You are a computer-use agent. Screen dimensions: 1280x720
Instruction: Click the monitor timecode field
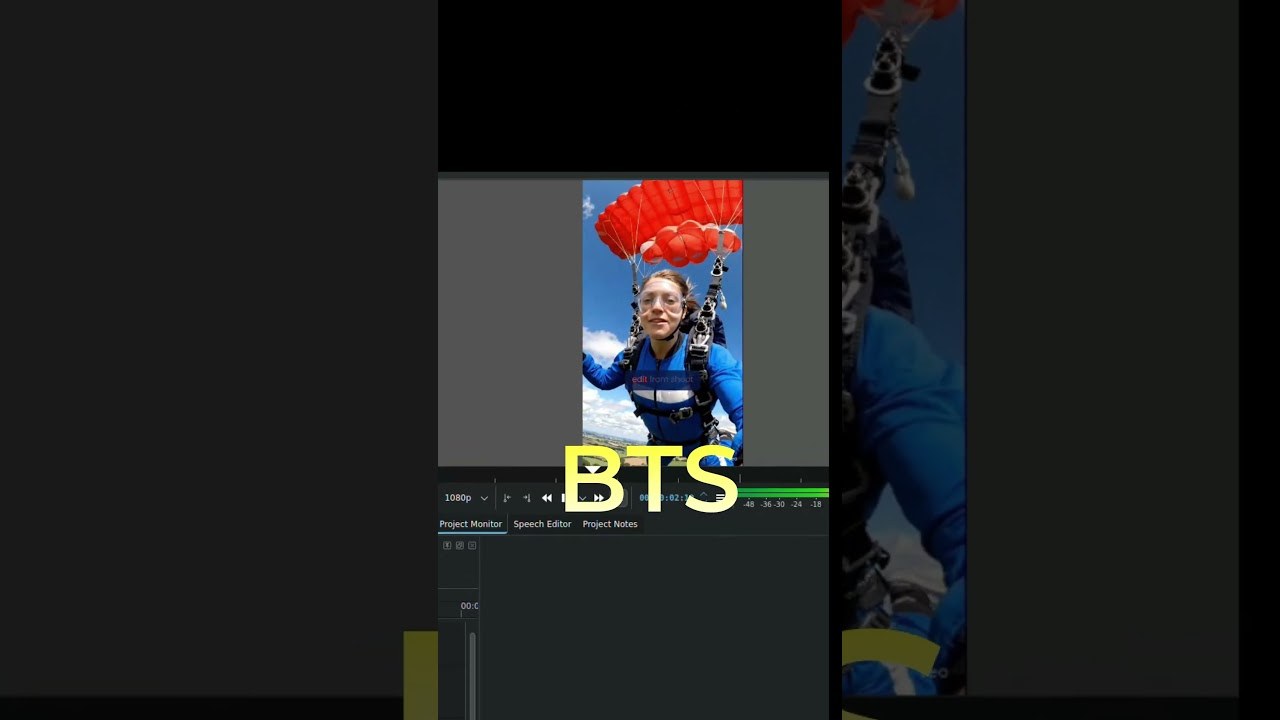pyautogui.click(x=667, y=498)
